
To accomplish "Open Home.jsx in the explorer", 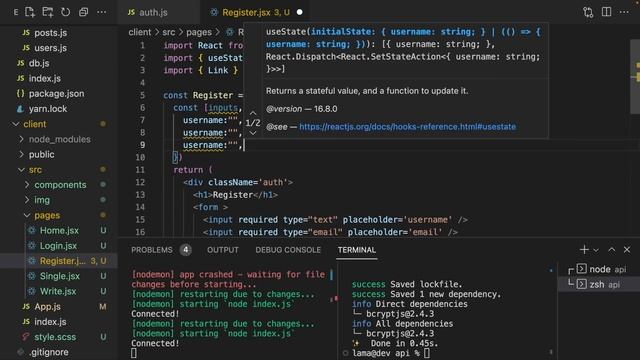I will click(59, 230).
